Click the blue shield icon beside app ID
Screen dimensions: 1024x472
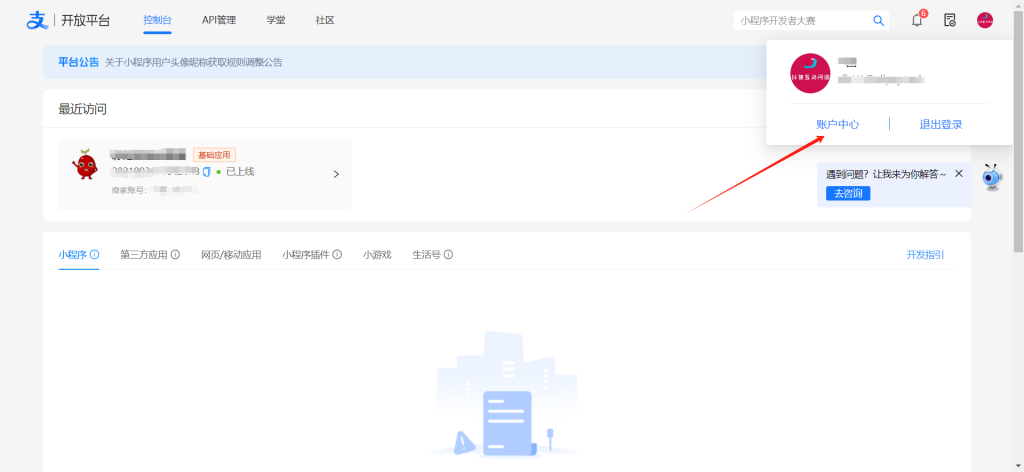tap(206, 172)
